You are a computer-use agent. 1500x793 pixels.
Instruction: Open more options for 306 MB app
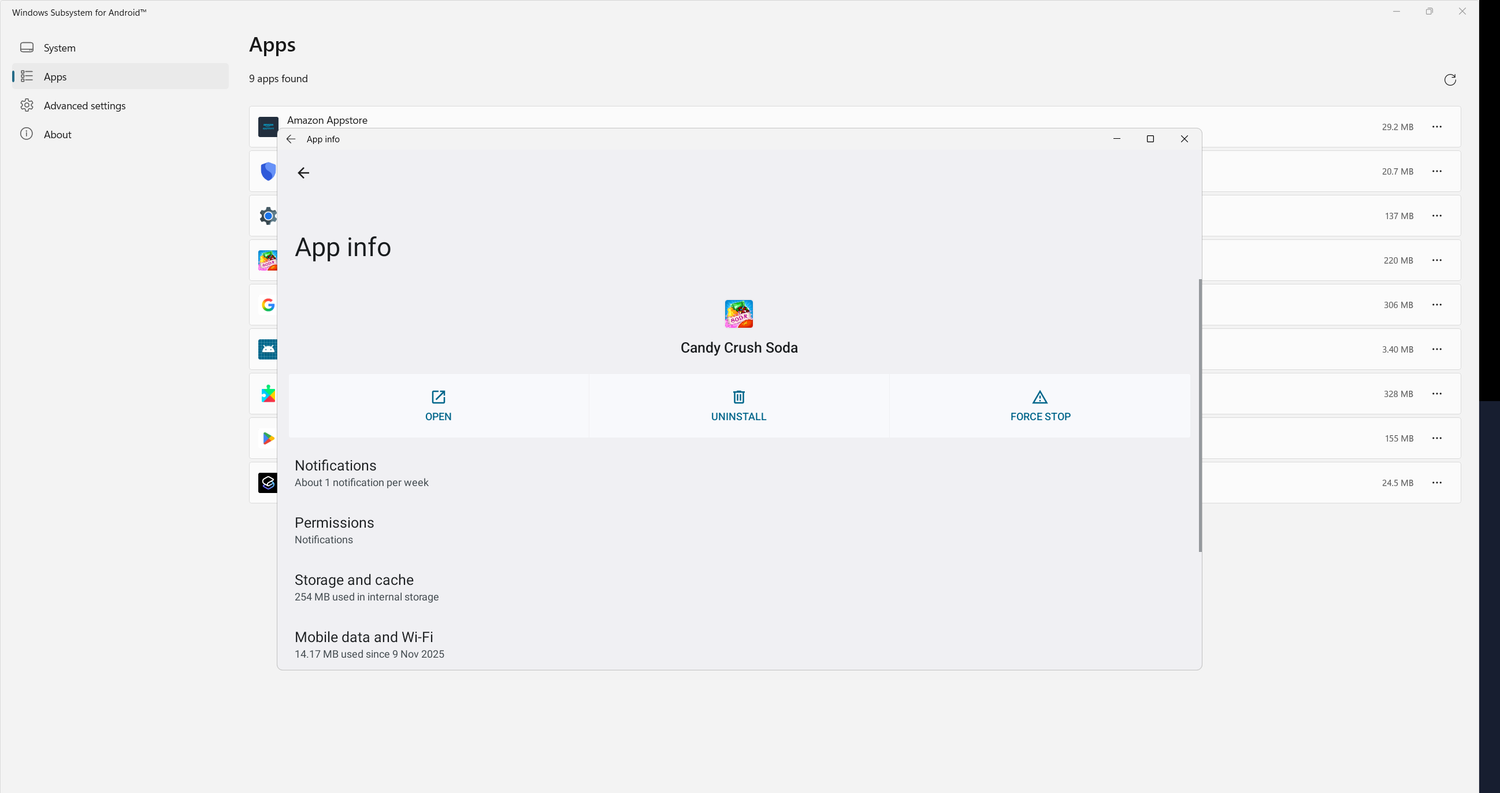click(x=1437, y=305)
